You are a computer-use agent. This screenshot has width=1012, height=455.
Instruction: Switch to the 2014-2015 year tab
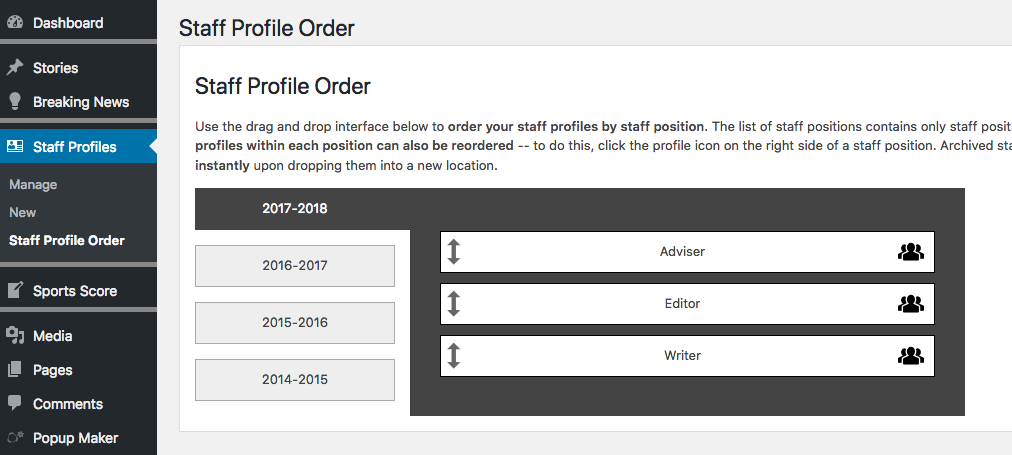(295, 379)
